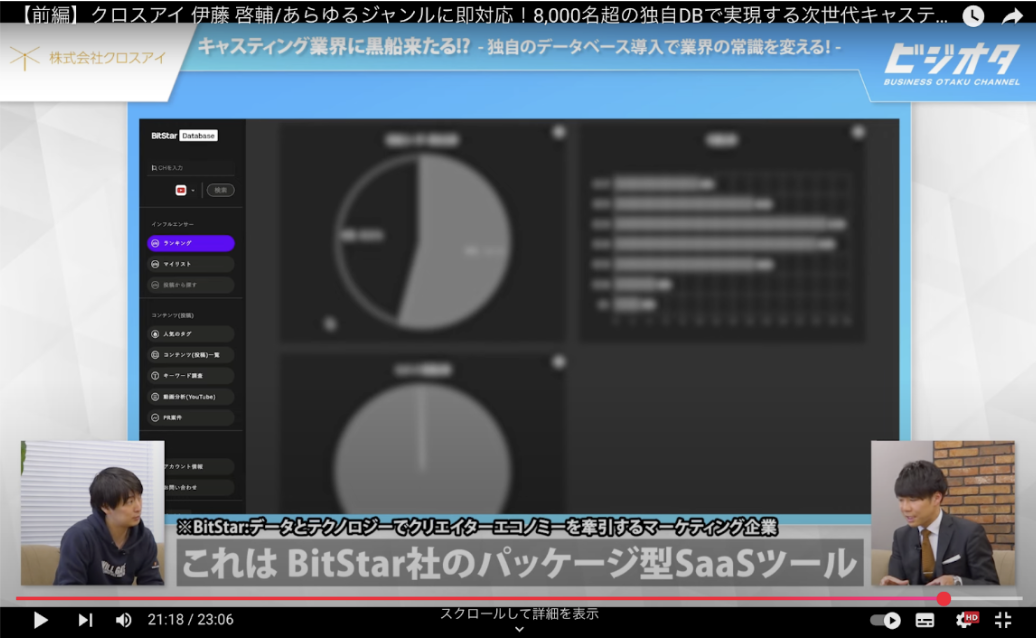Open アカウント情報 in the sidebar
Image resolution: width=1036 pixels, height=638 pixels.
point(200,466)
